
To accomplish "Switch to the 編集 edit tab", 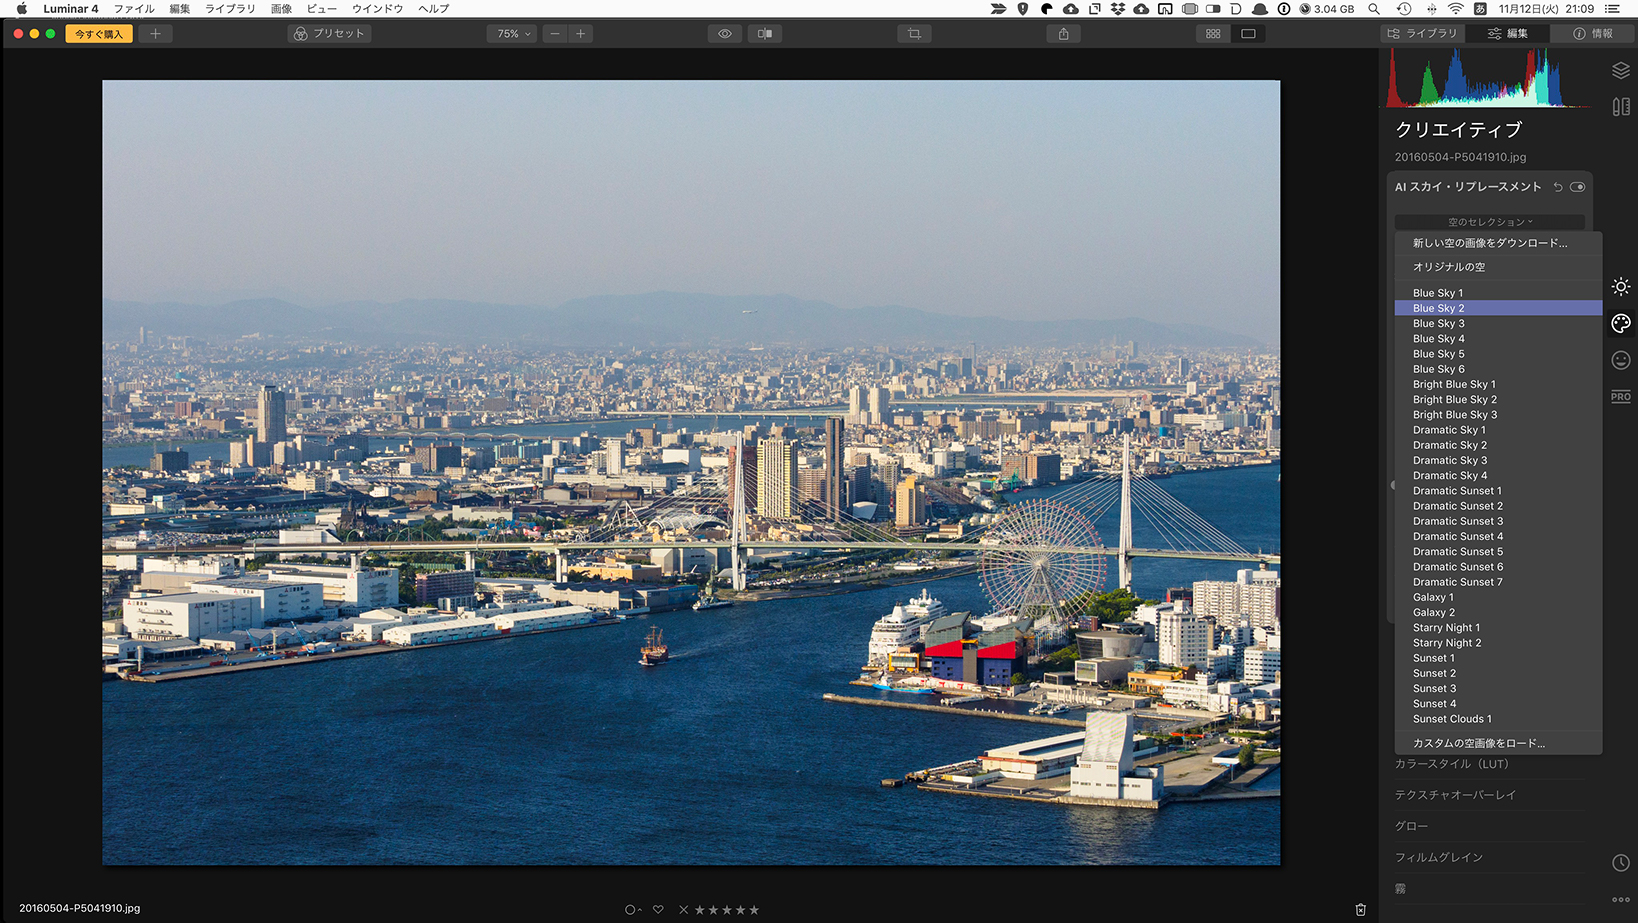I will coord(1508,34).
